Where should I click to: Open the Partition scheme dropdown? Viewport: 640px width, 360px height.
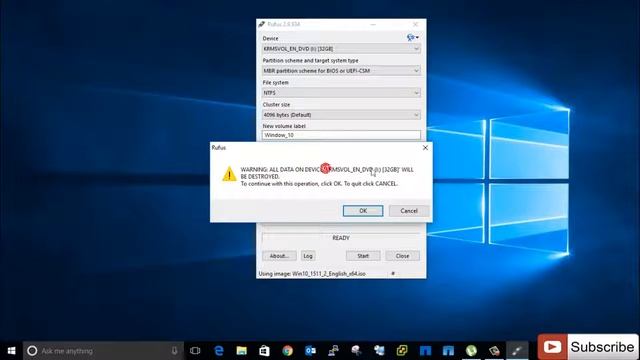341,71
